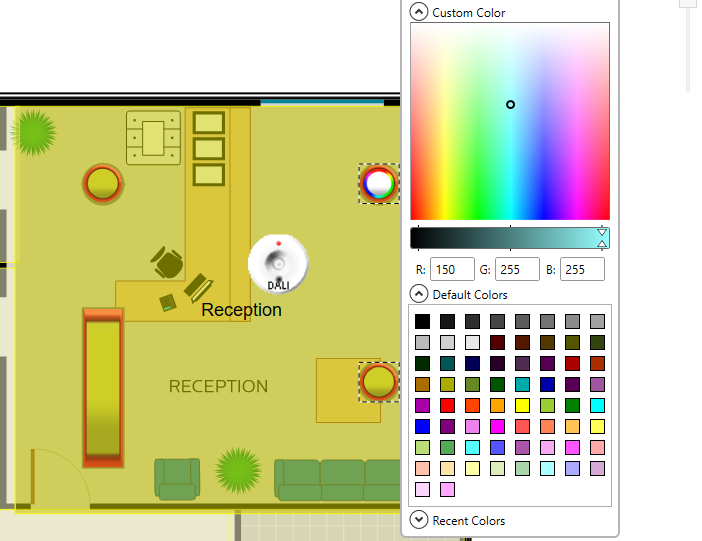Viewport: 702px width, 541px height.
Task: Click the top cabinet in the shelf stack
Action: pyautogui.click(x=209, y=123)
